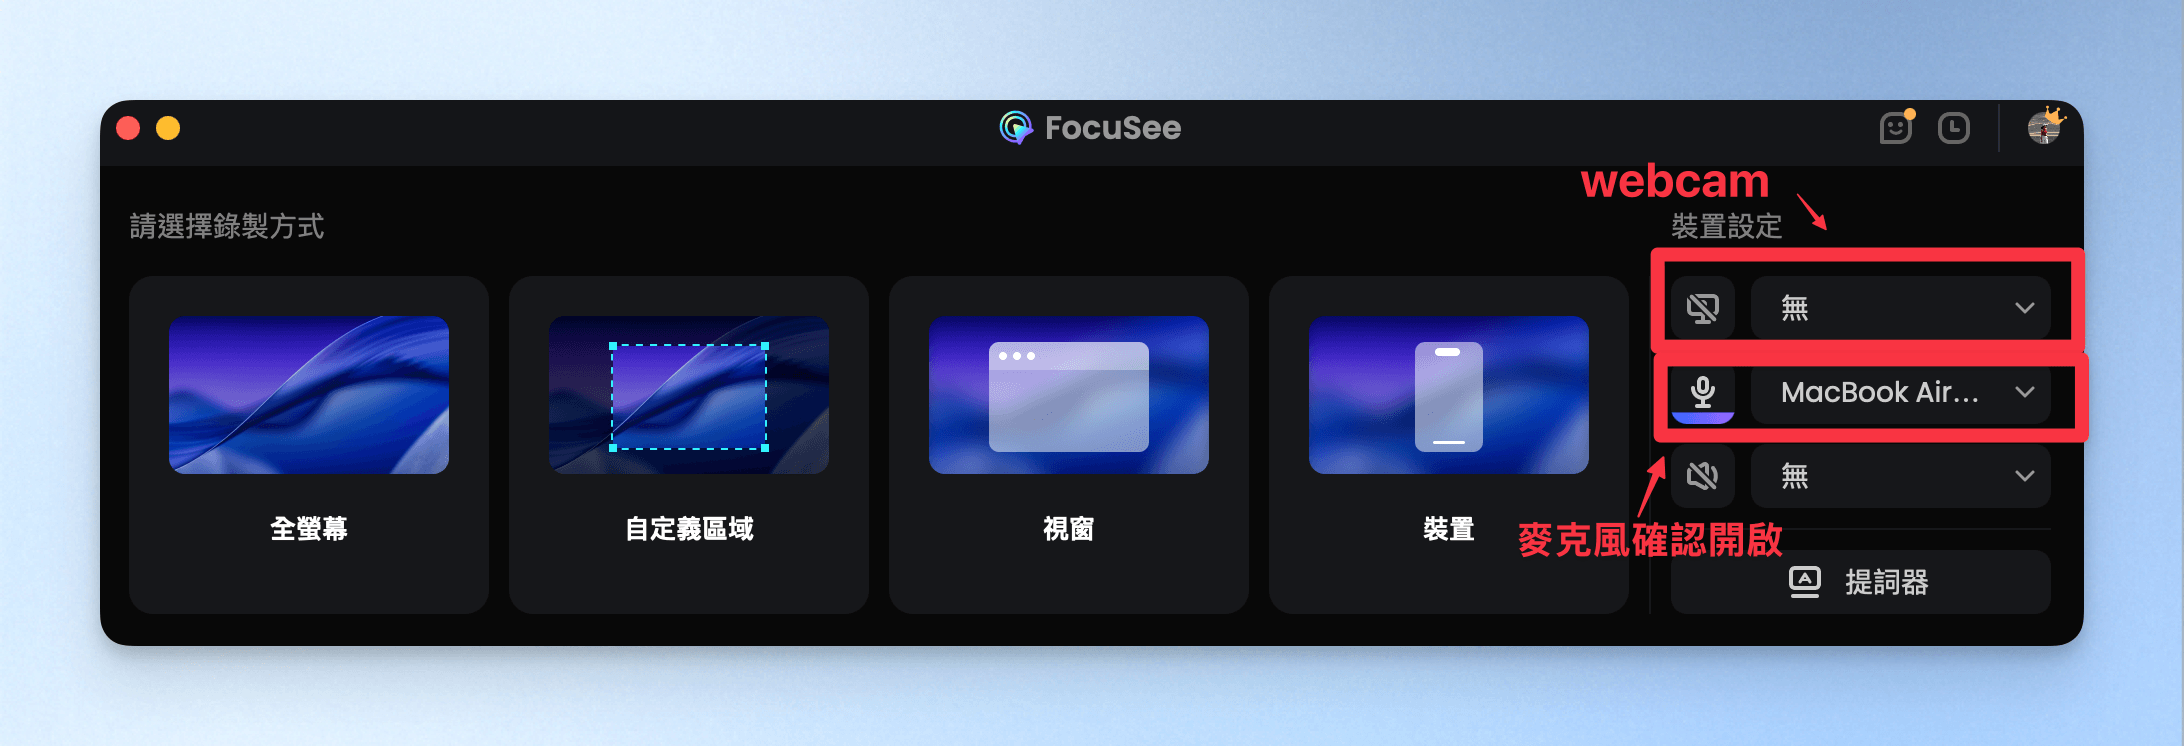Click the user profile avatar
This screenshot has height=746, width=2184.
[x=2044, y=129]
